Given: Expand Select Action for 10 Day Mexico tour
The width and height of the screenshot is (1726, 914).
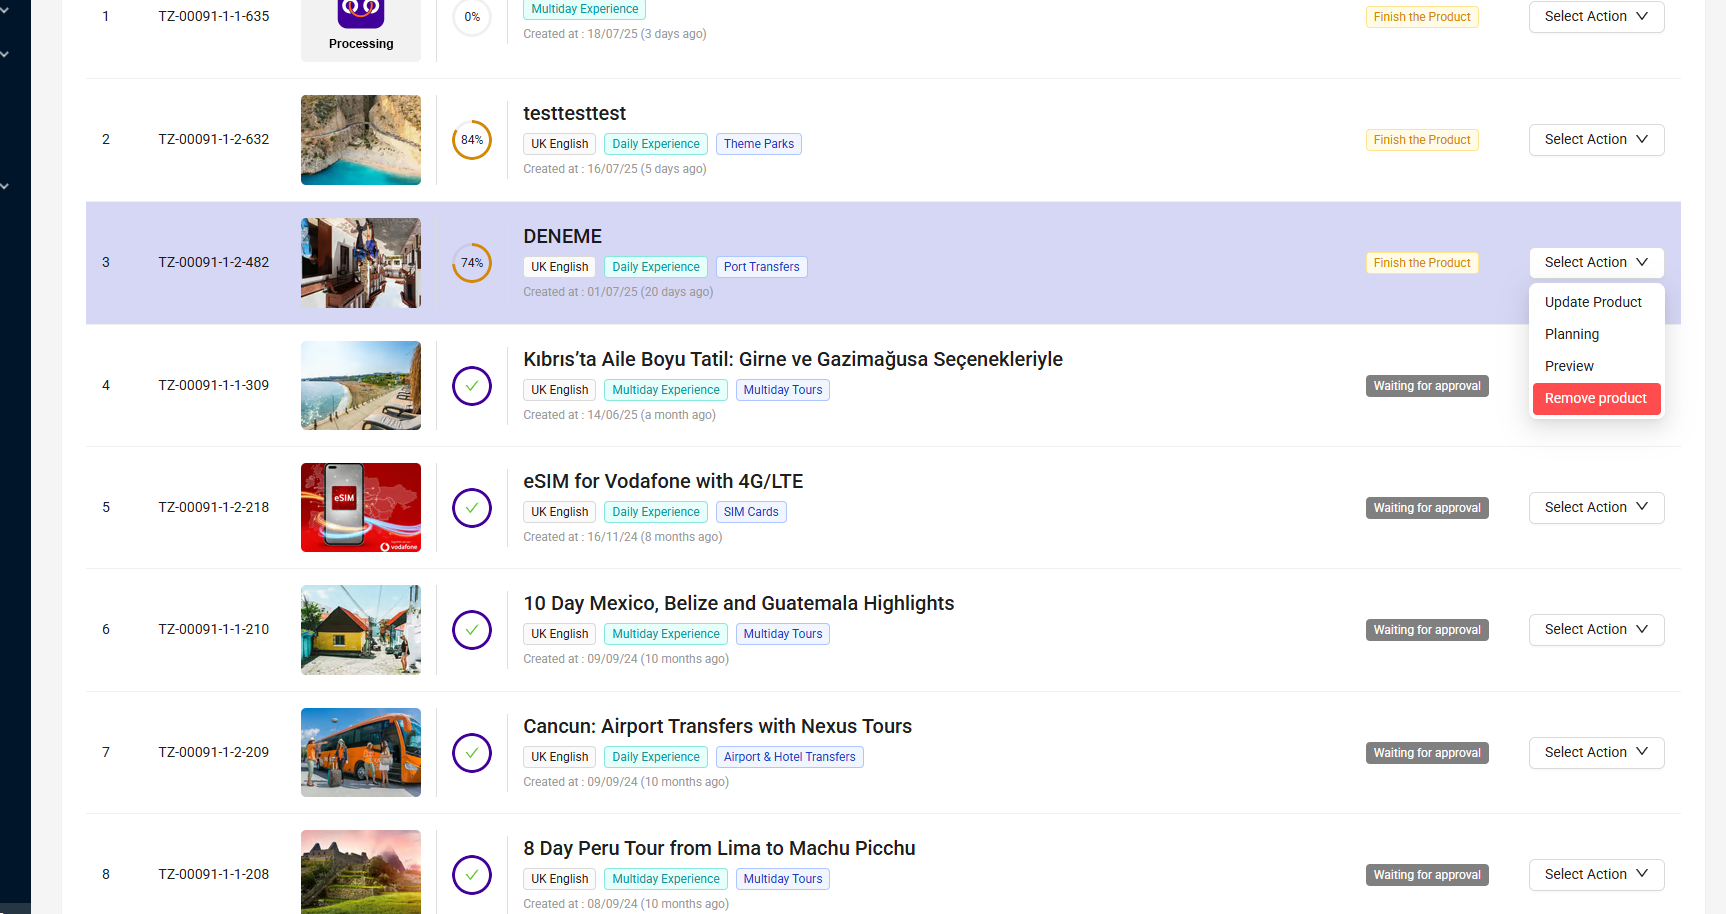Looking at the screenshot, I should click(x=1596, y=629).
